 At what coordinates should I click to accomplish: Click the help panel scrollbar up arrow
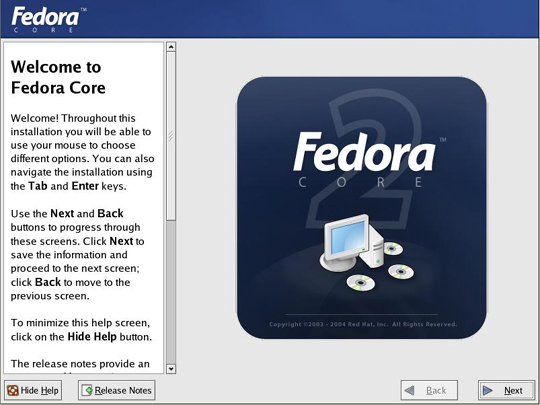pos(171,47)
